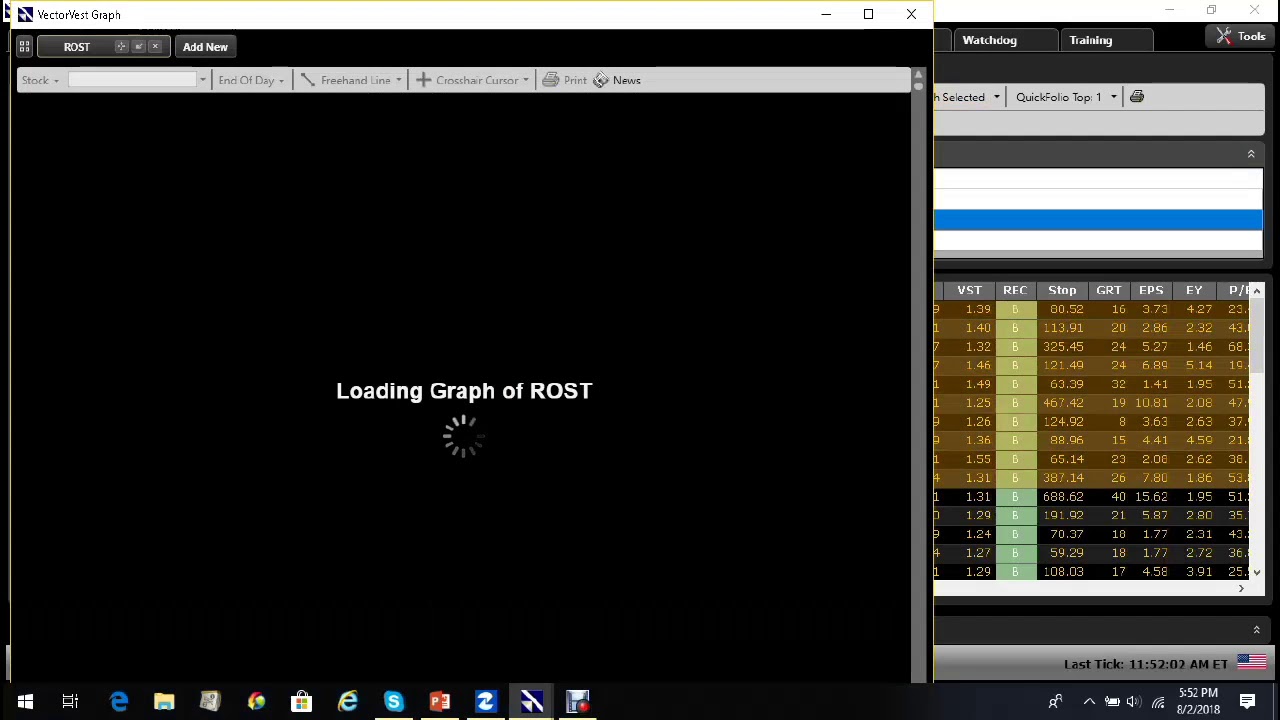This screenshot has width=1280, height=720.
Task: Open the QuickFolio Top: 1 dropdown
Action: coord(1066,97)
